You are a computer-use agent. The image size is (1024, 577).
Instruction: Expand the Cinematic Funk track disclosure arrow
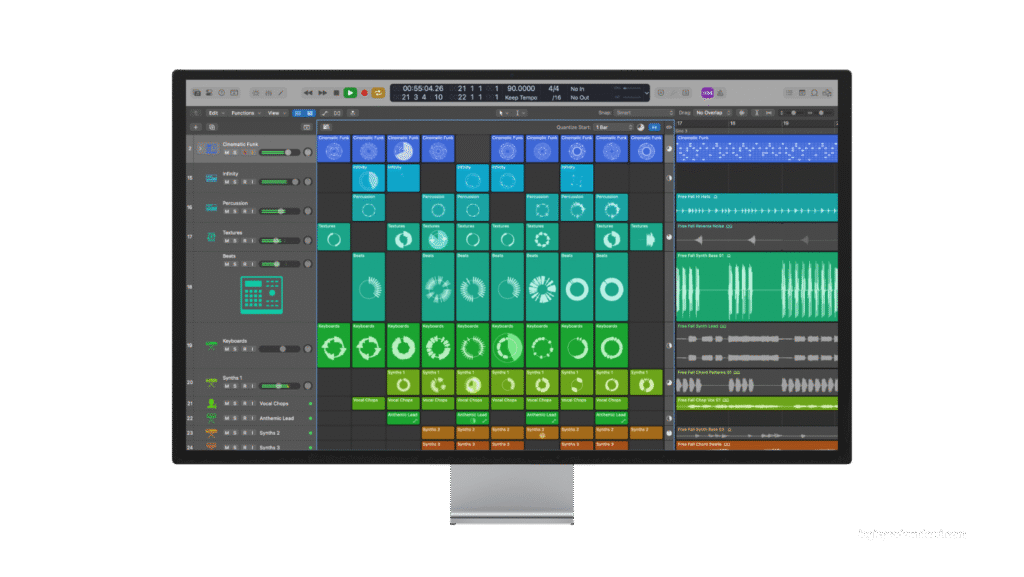tap(200, 148)
